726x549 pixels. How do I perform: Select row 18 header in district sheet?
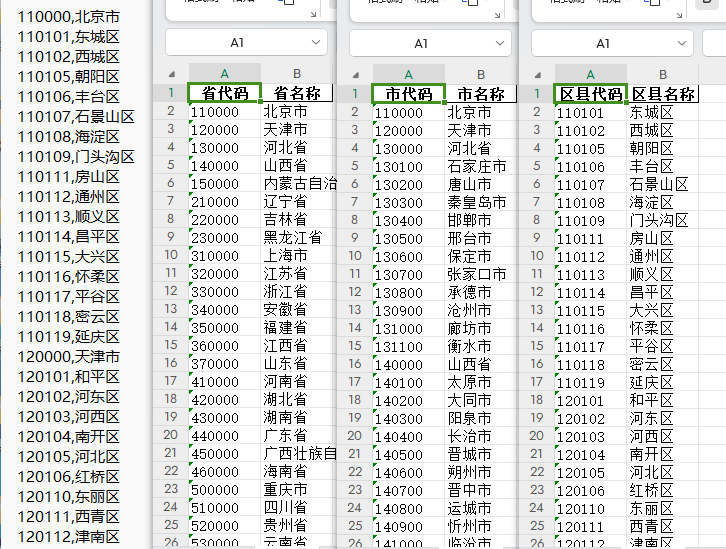(x=537, y=400)
